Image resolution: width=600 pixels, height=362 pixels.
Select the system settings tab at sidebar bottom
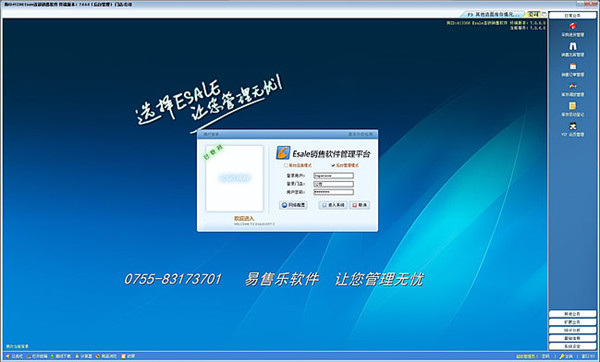pos(572,346)
